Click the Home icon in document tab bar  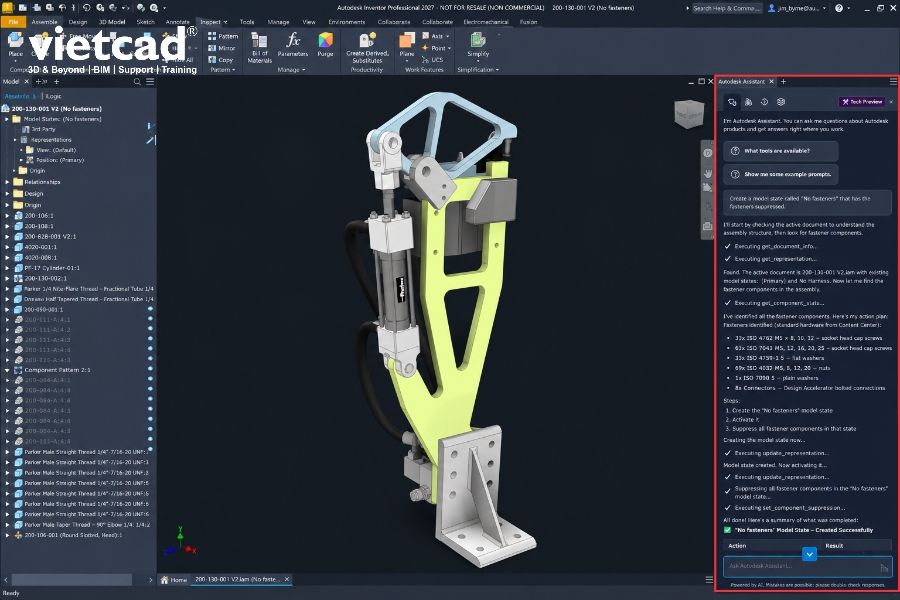[x=164, y=580]
